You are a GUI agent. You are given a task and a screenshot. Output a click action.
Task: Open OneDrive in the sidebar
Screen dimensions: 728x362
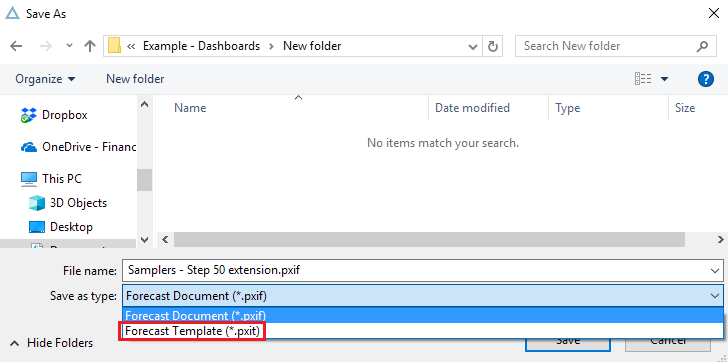78,147
